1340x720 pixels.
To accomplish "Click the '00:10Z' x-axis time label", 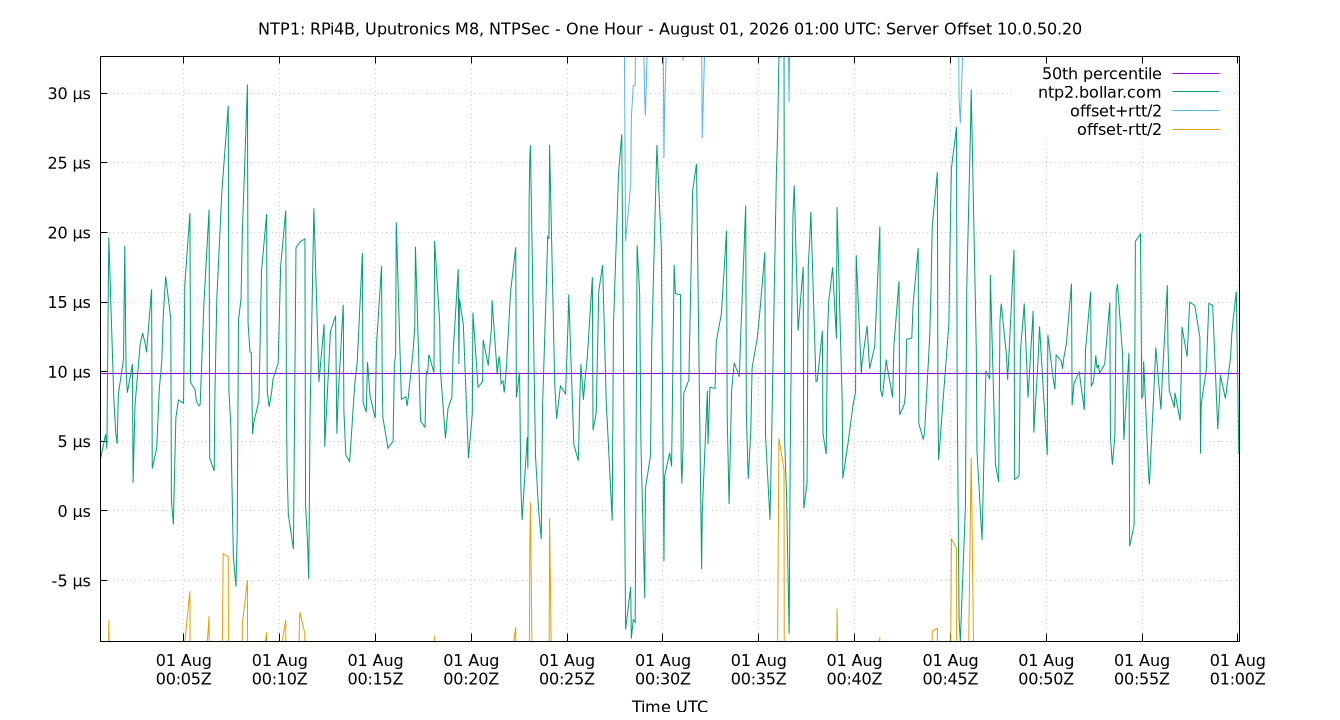I will [280, 679].
